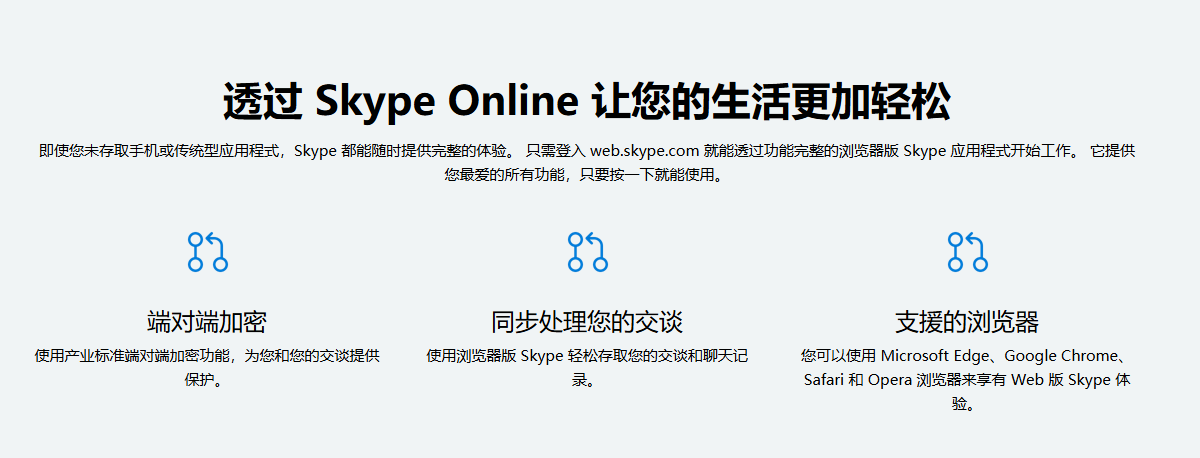1200x458 pixels.
Task: Click the description starting 使用产业标准端对端加密功能
Action: [207, 368]
